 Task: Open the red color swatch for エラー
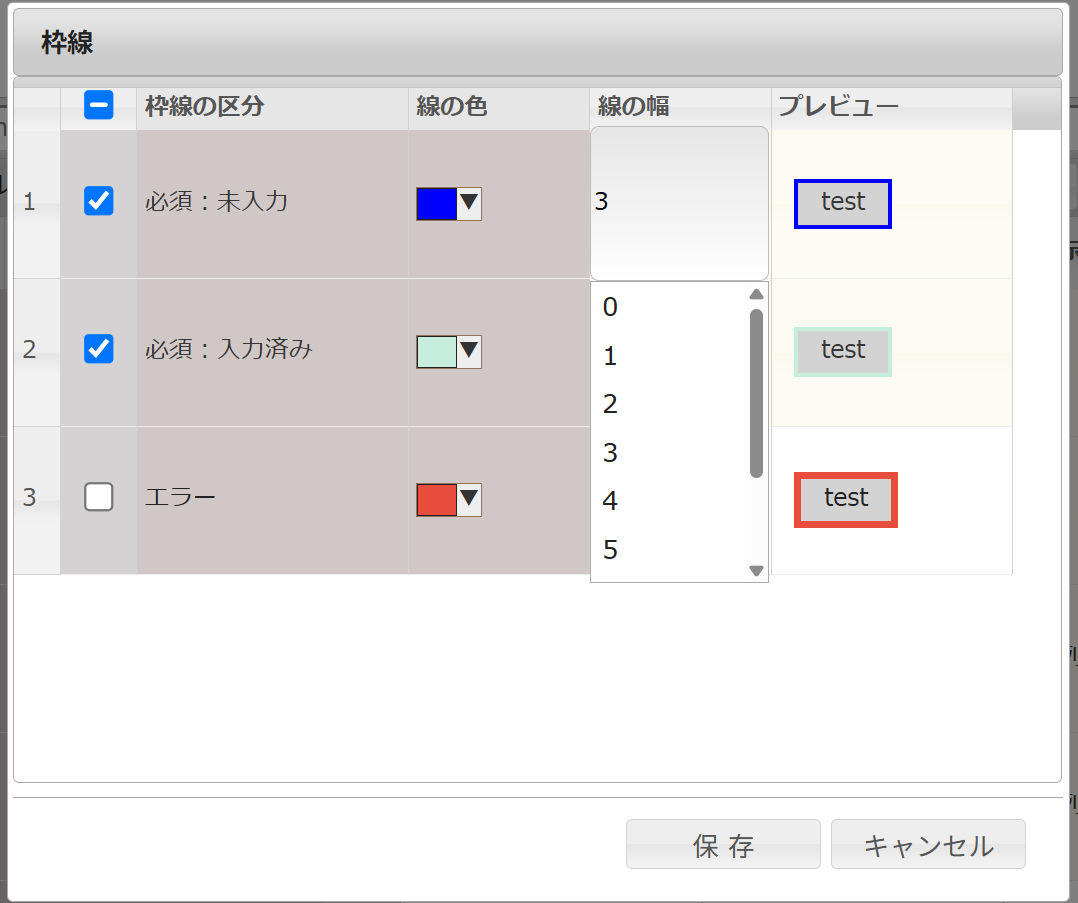coord(437,499)
